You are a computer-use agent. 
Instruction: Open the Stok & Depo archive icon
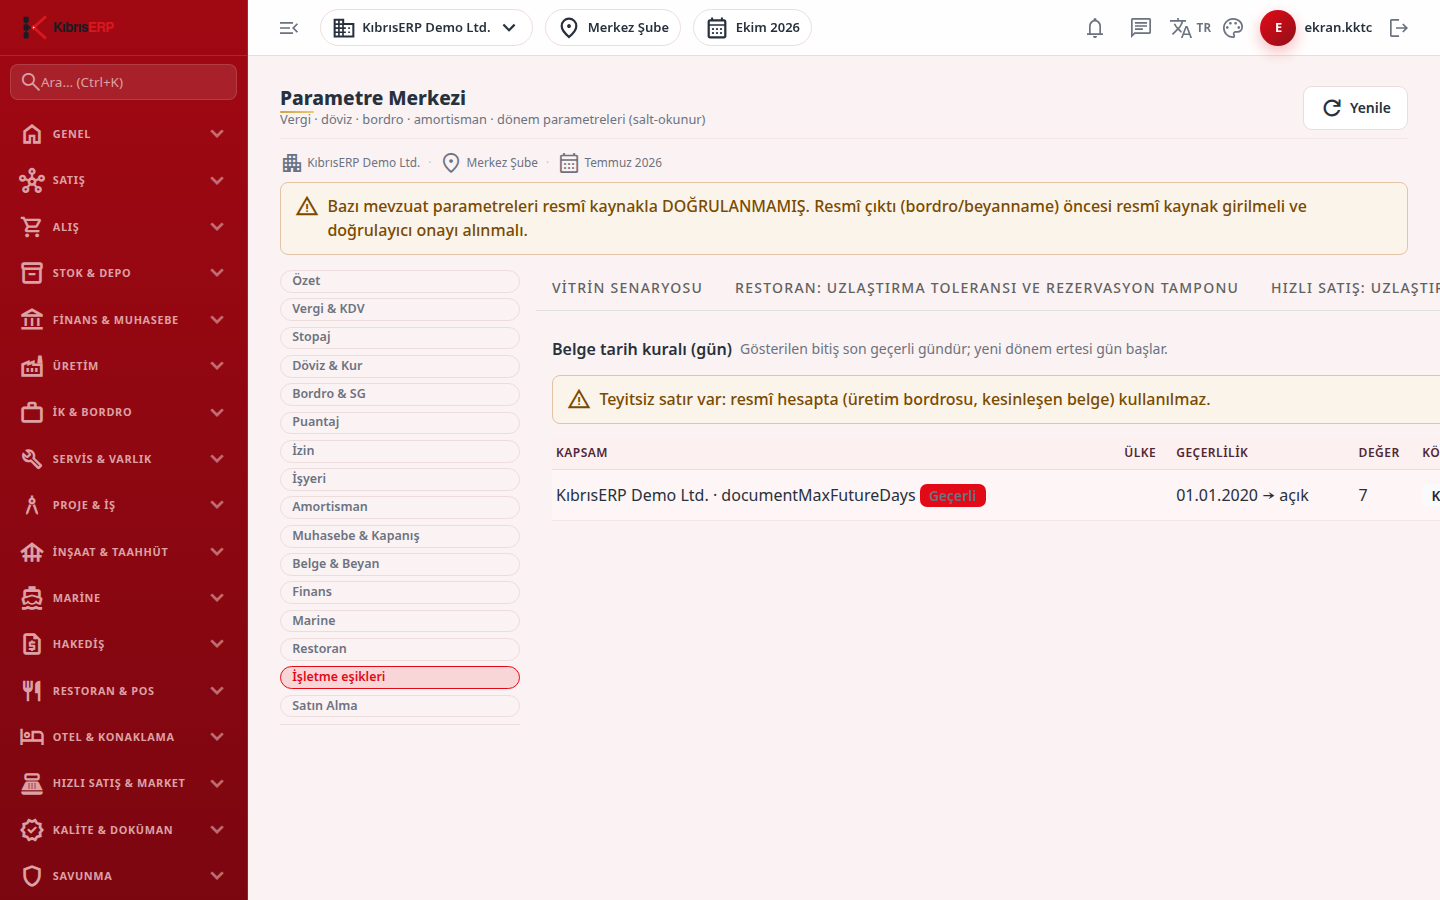pos(32,273)
